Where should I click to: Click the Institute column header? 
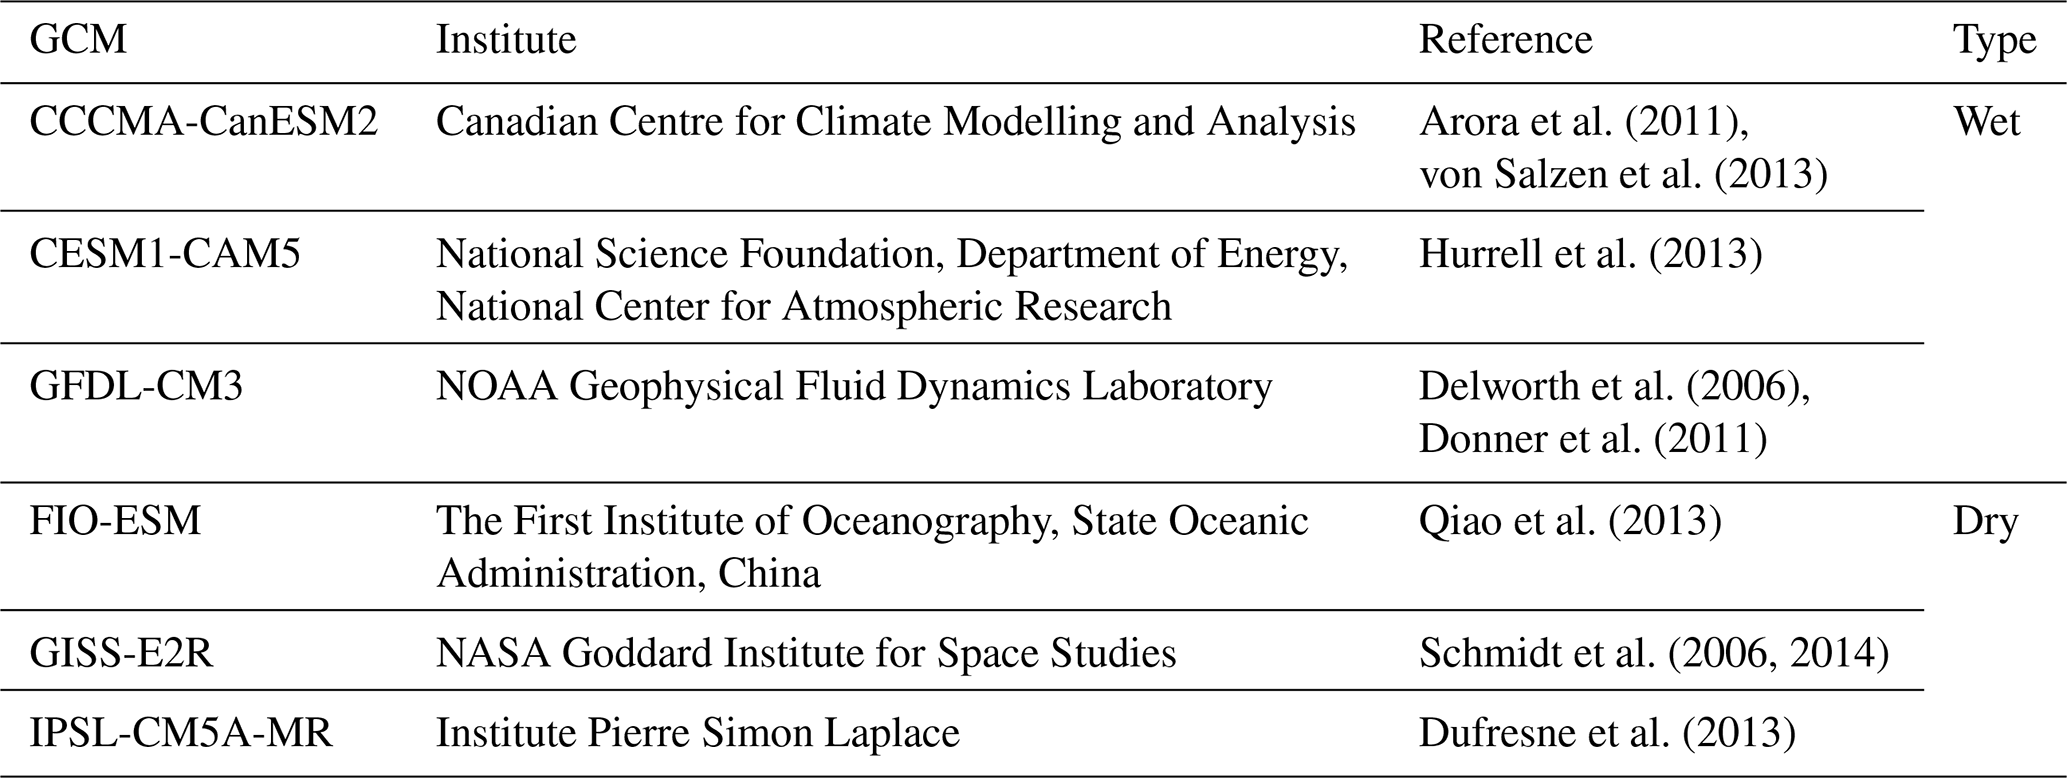pos(506,40)
